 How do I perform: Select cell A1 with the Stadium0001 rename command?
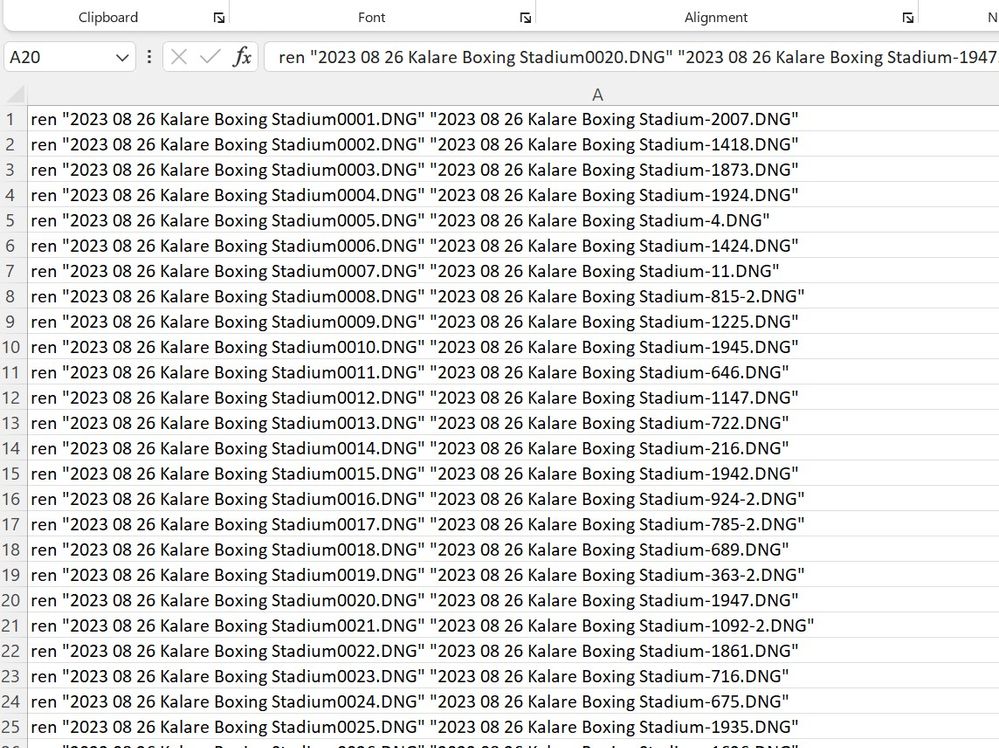tap(400, 118)
